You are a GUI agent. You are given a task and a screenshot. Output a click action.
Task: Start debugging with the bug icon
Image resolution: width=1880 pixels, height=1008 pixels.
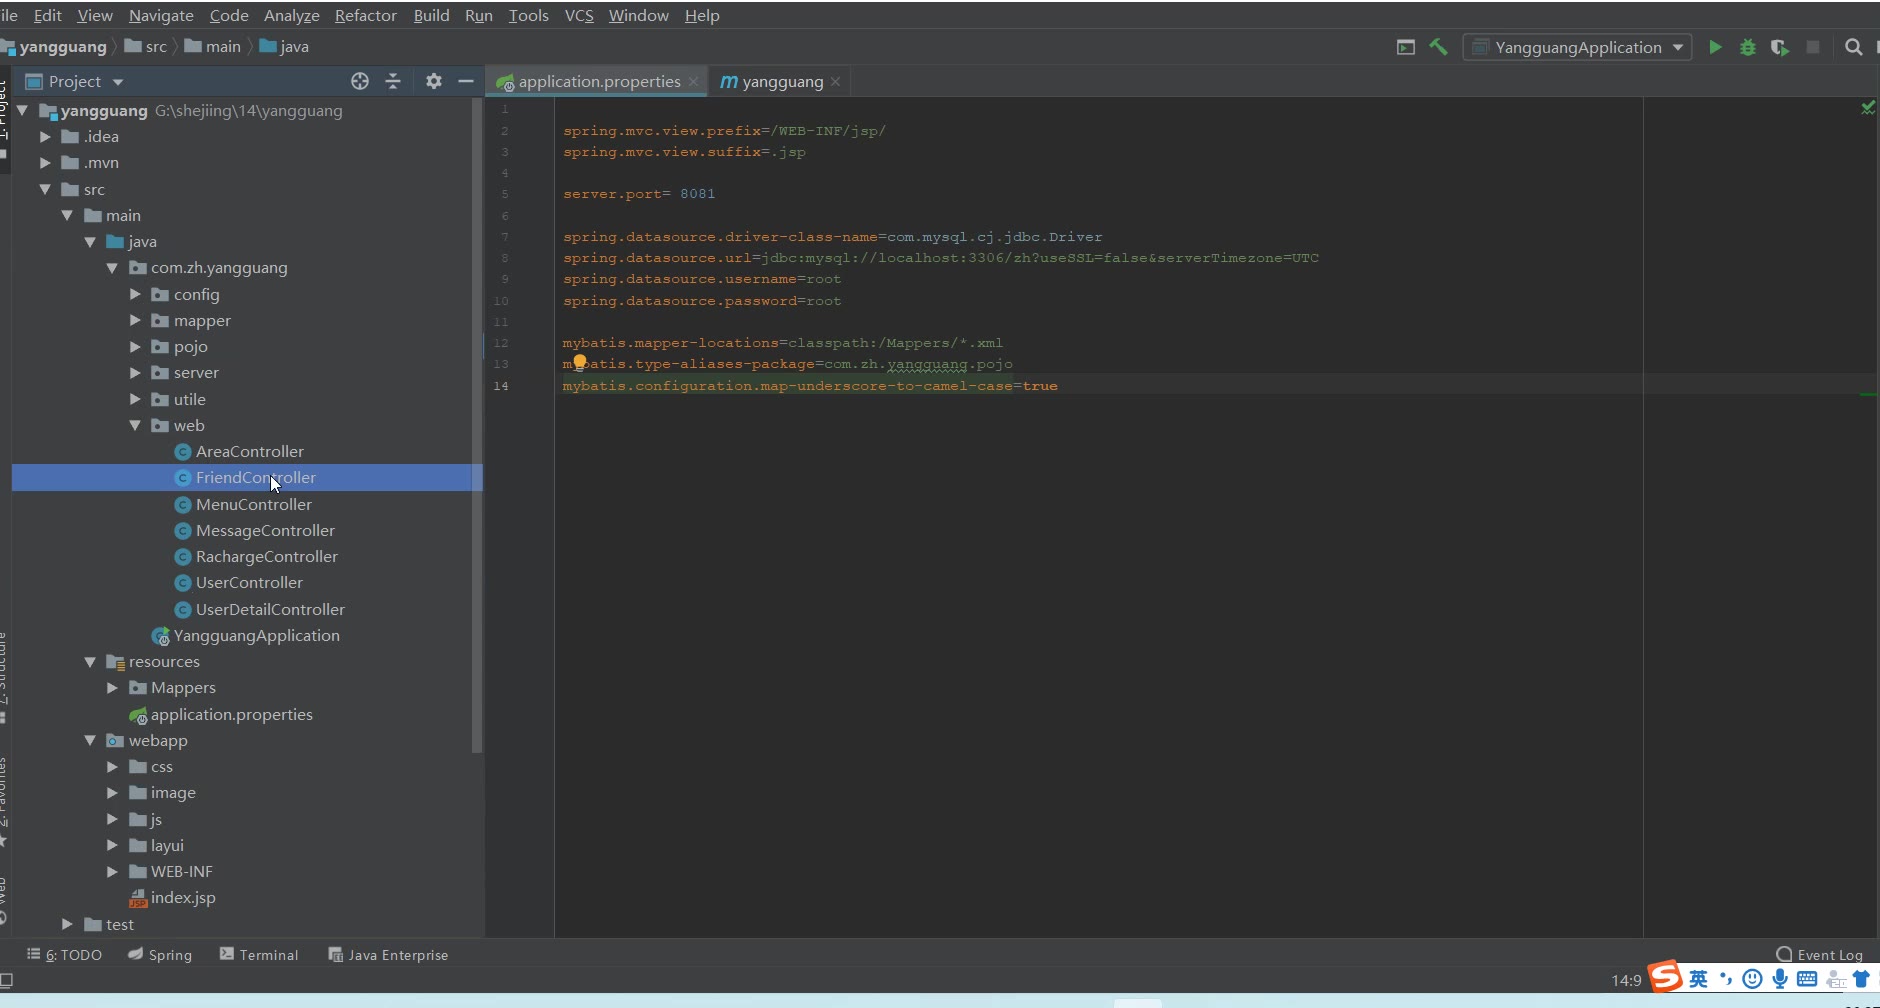(1748, 47)
